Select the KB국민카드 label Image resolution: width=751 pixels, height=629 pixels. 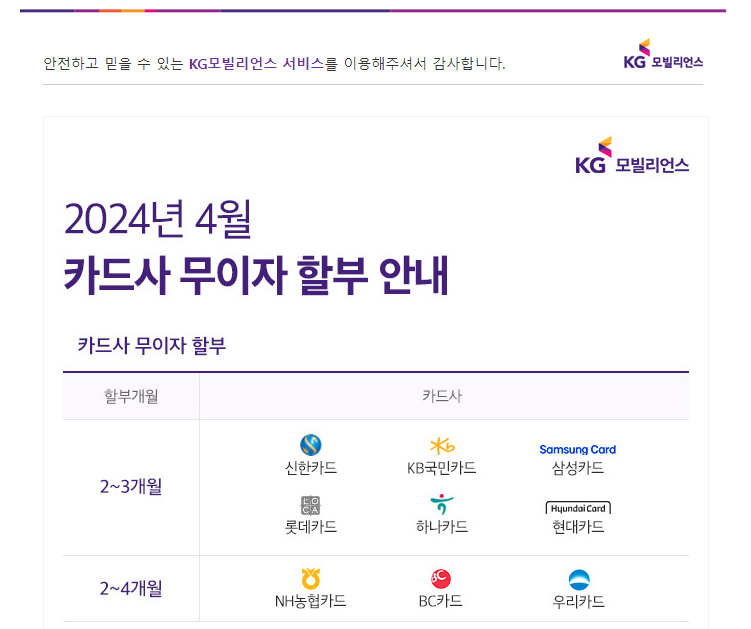point(442,468)
